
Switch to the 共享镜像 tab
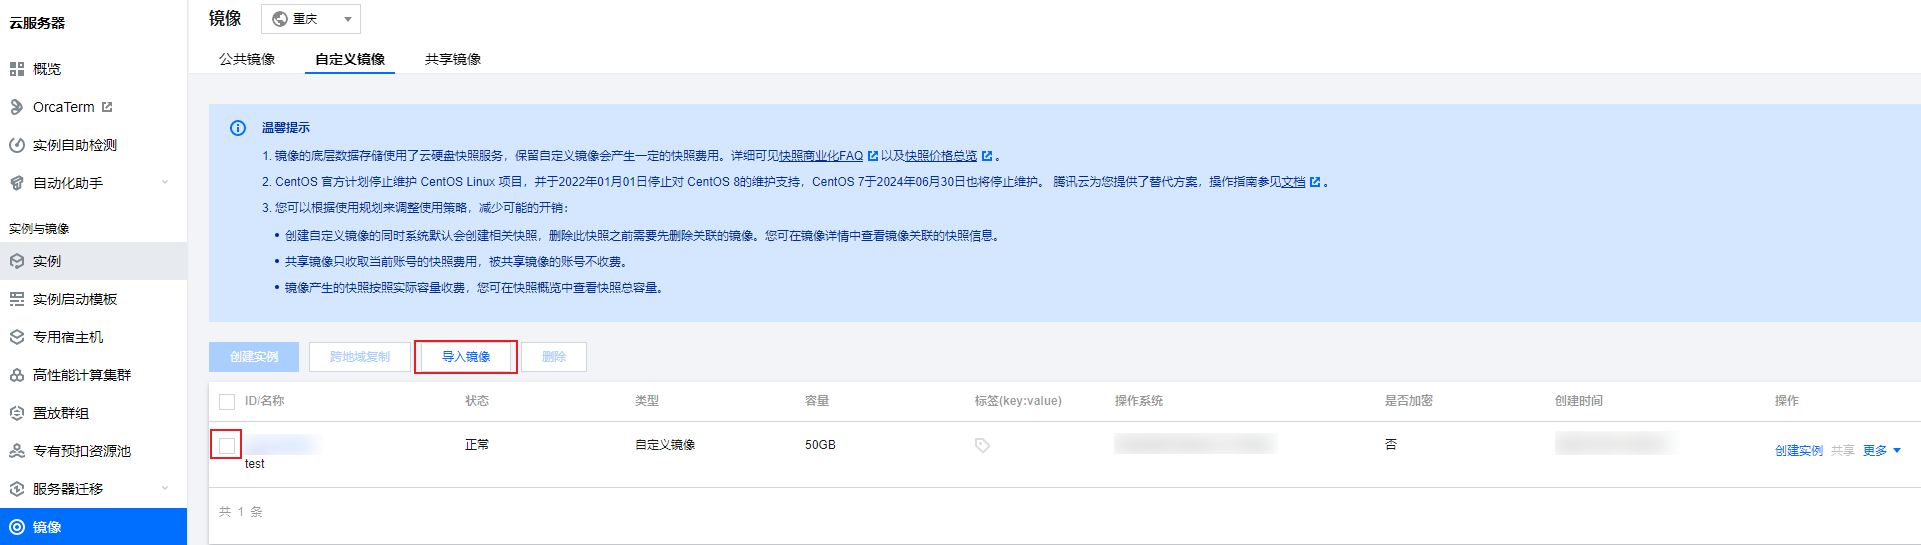(453, 59)
